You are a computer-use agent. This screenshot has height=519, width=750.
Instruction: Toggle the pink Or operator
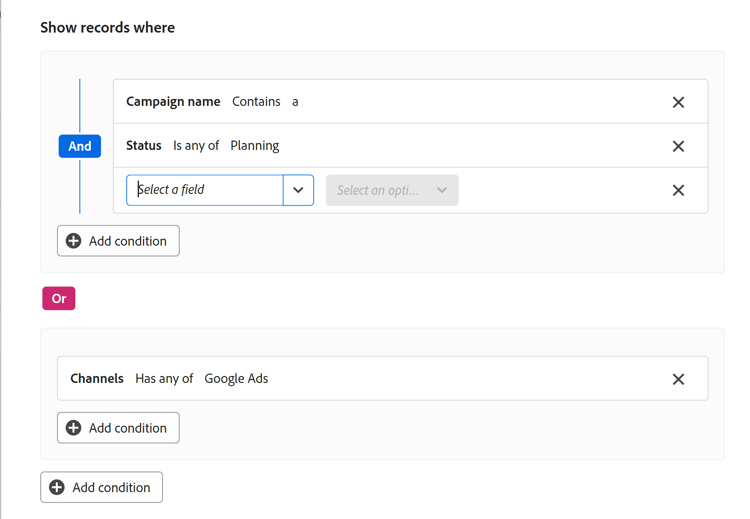pos(59,298)
